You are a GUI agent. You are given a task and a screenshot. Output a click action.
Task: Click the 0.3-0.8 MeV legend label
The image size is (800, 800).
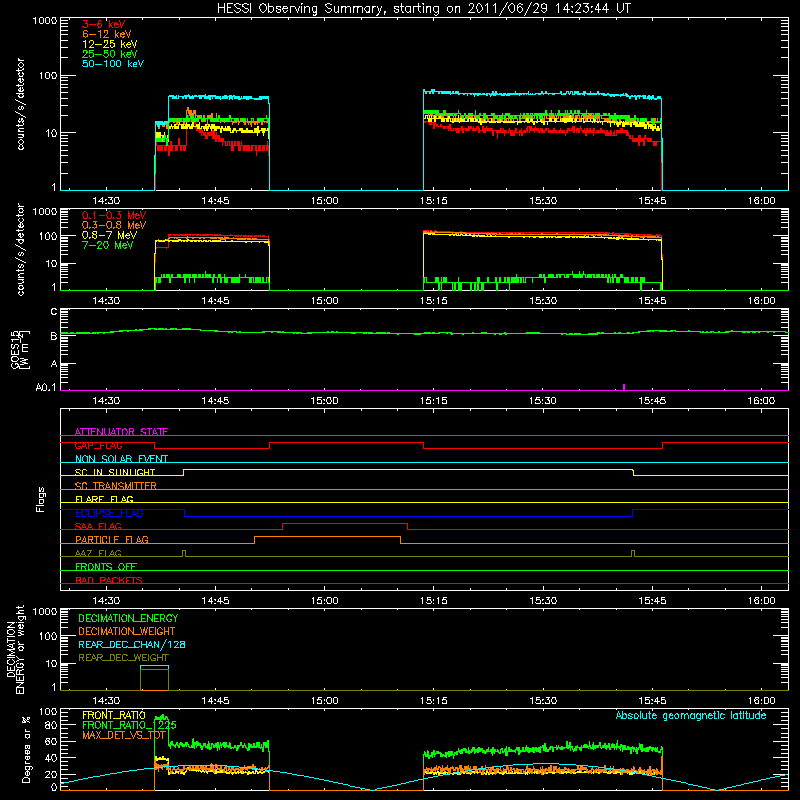[114, 225]
